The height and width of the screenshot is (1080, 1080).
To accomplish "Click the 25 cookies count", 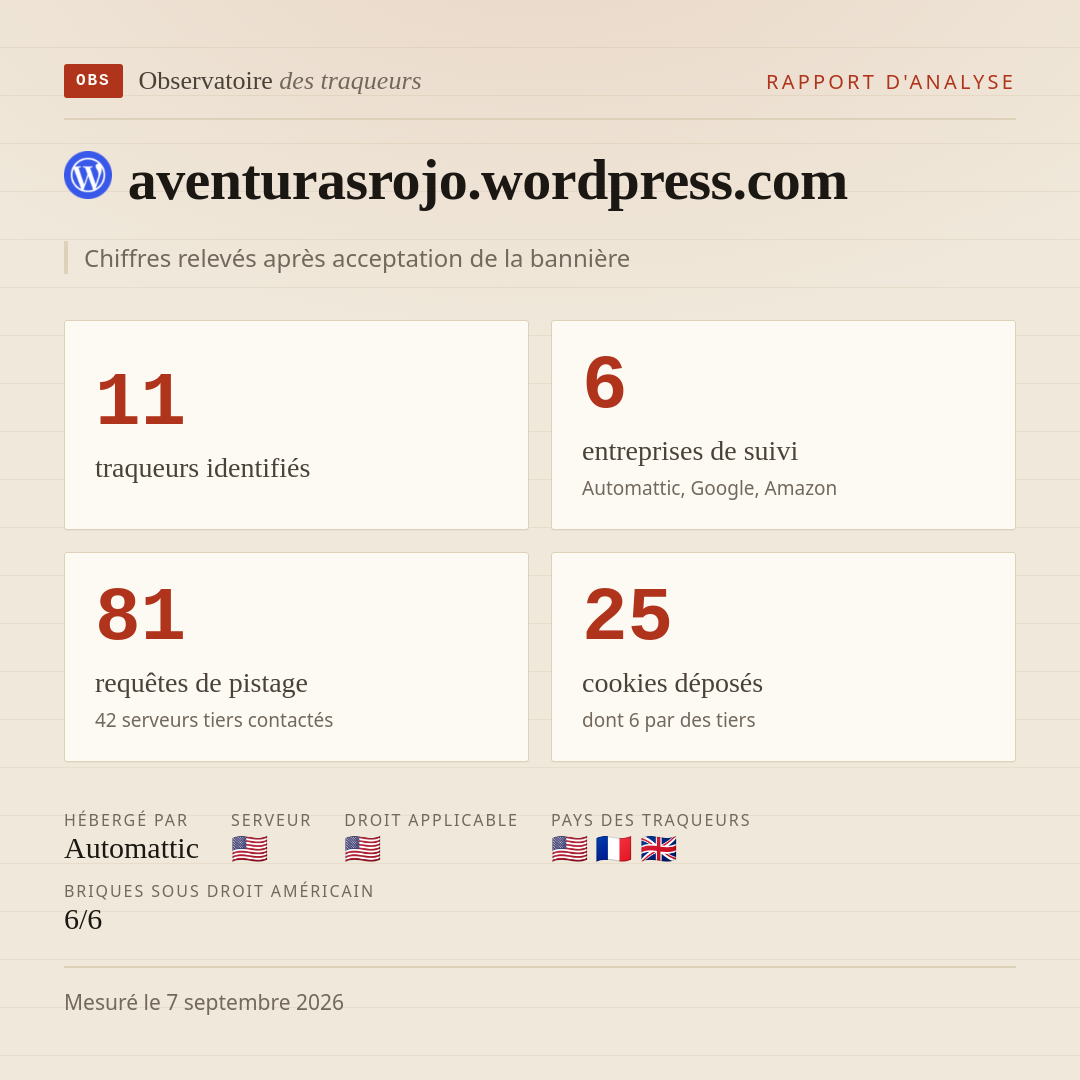I will point(627,614).
